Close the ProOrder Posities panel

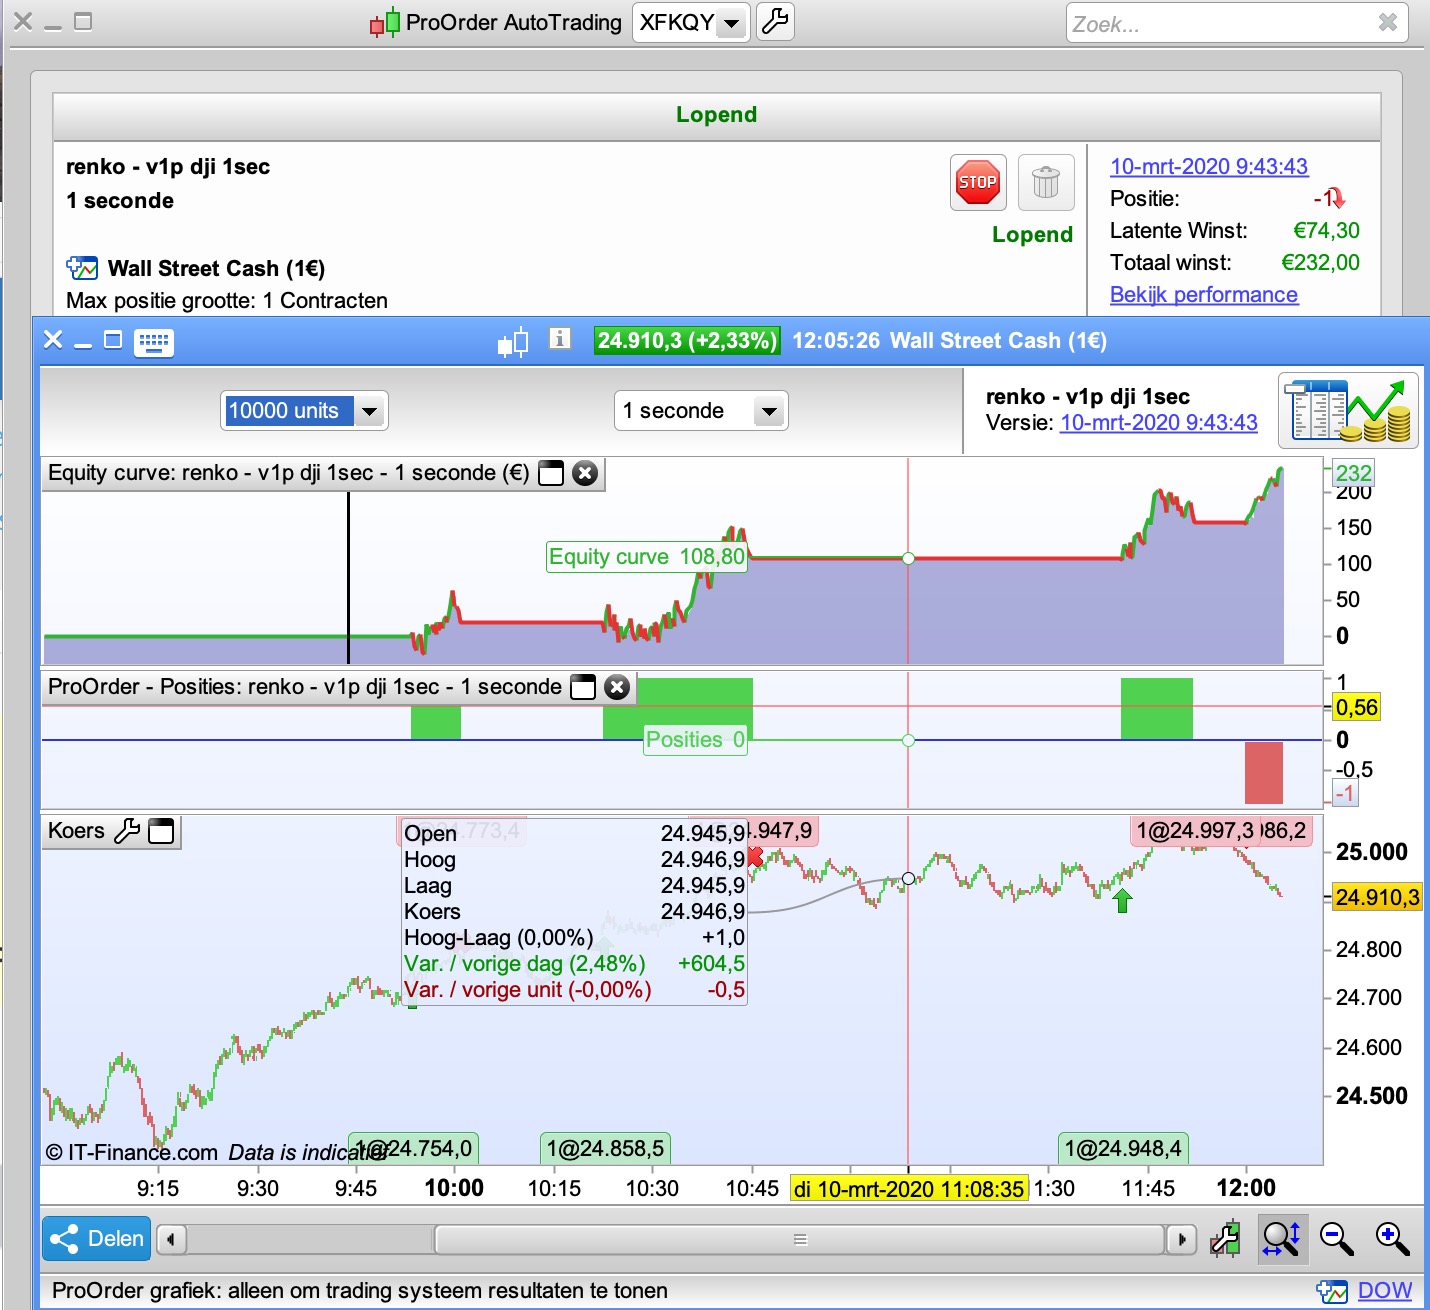point(617,687)
